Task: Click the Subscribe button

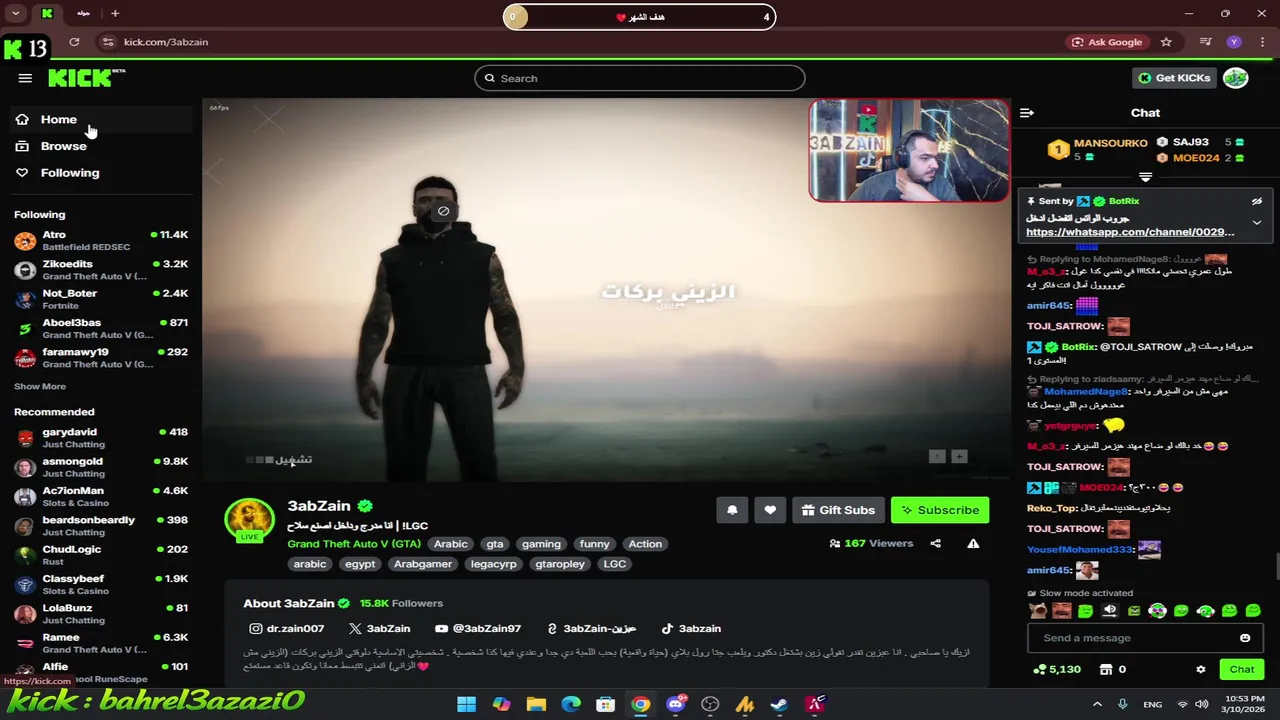Action: point(940,510)
